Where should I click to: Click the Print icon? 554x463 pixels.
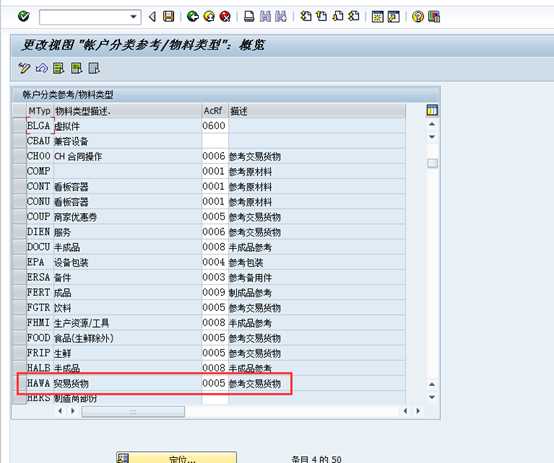click(x=249, y=16)
